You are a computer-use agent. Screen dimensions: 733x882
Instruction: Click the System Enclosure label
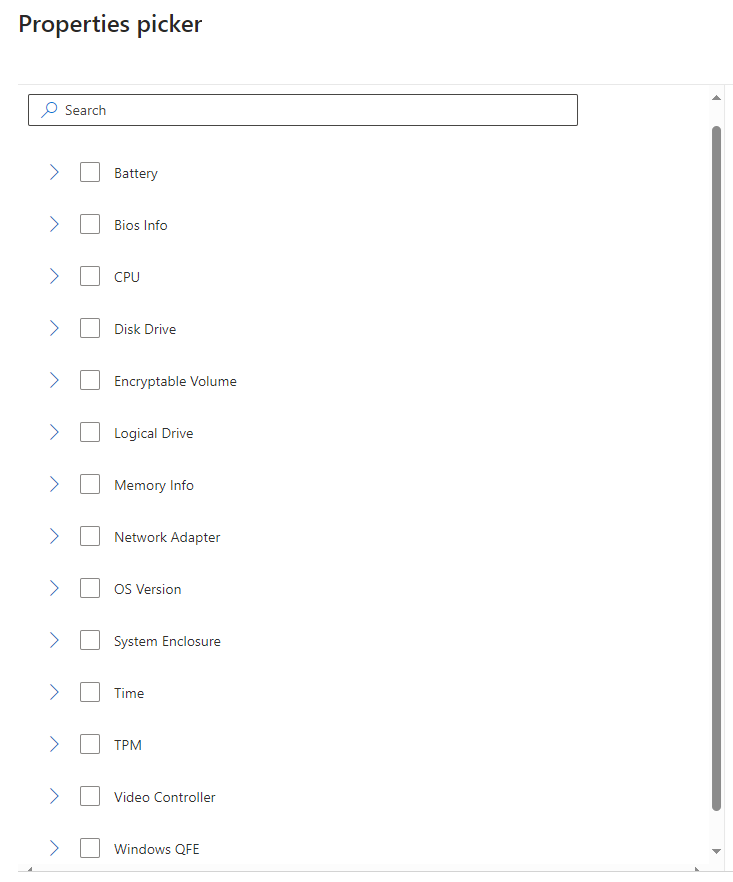(167, 641)
